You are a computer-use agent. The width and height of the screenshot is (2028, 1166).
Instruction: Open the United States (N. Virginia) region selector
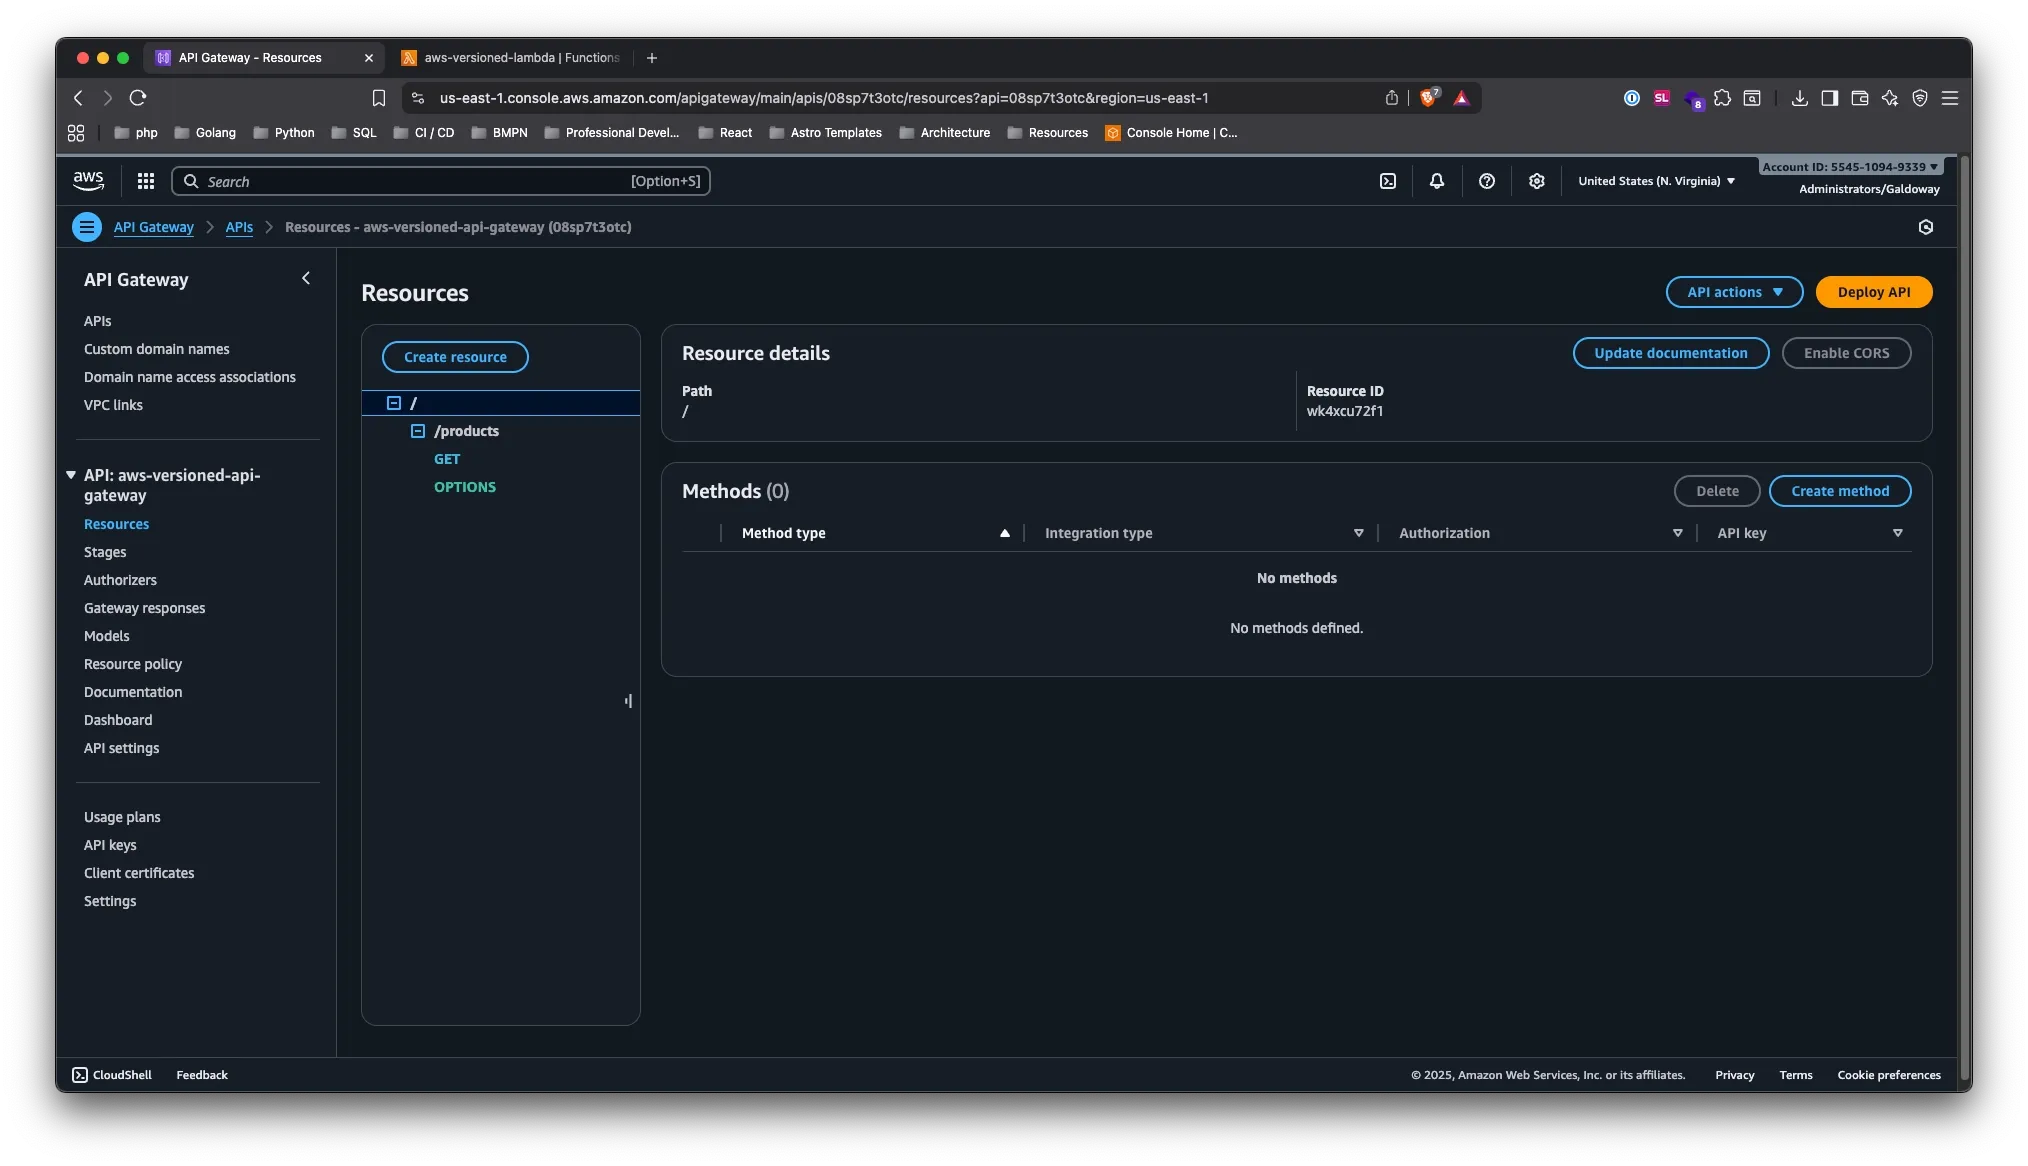(1655, 181)
